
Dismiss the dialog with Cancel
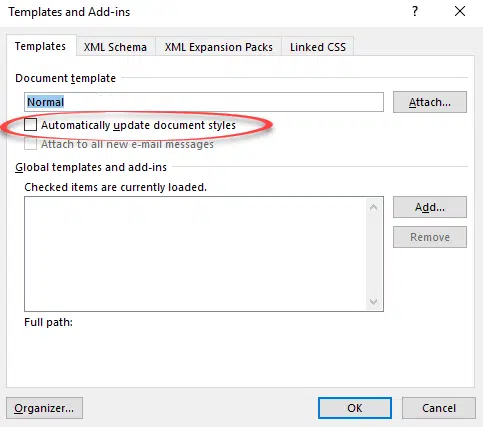pyautogui.click(x=439, y=408)
